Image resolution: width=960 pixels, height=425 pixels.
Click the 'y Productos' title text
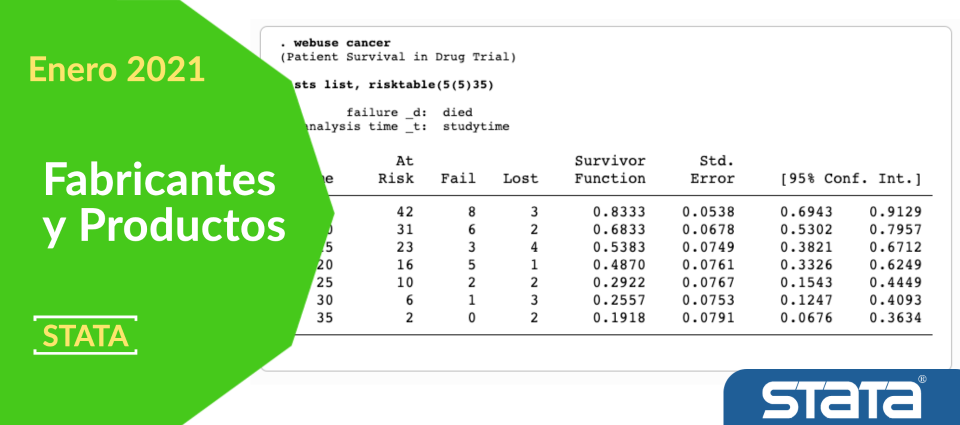click(164, 225)
